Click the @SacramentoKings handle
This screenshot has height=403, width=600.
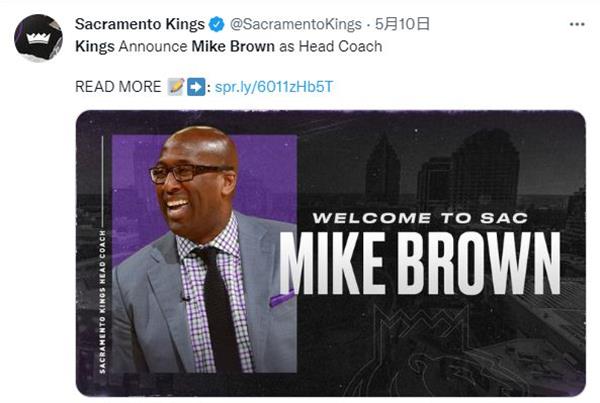(296, 24)
